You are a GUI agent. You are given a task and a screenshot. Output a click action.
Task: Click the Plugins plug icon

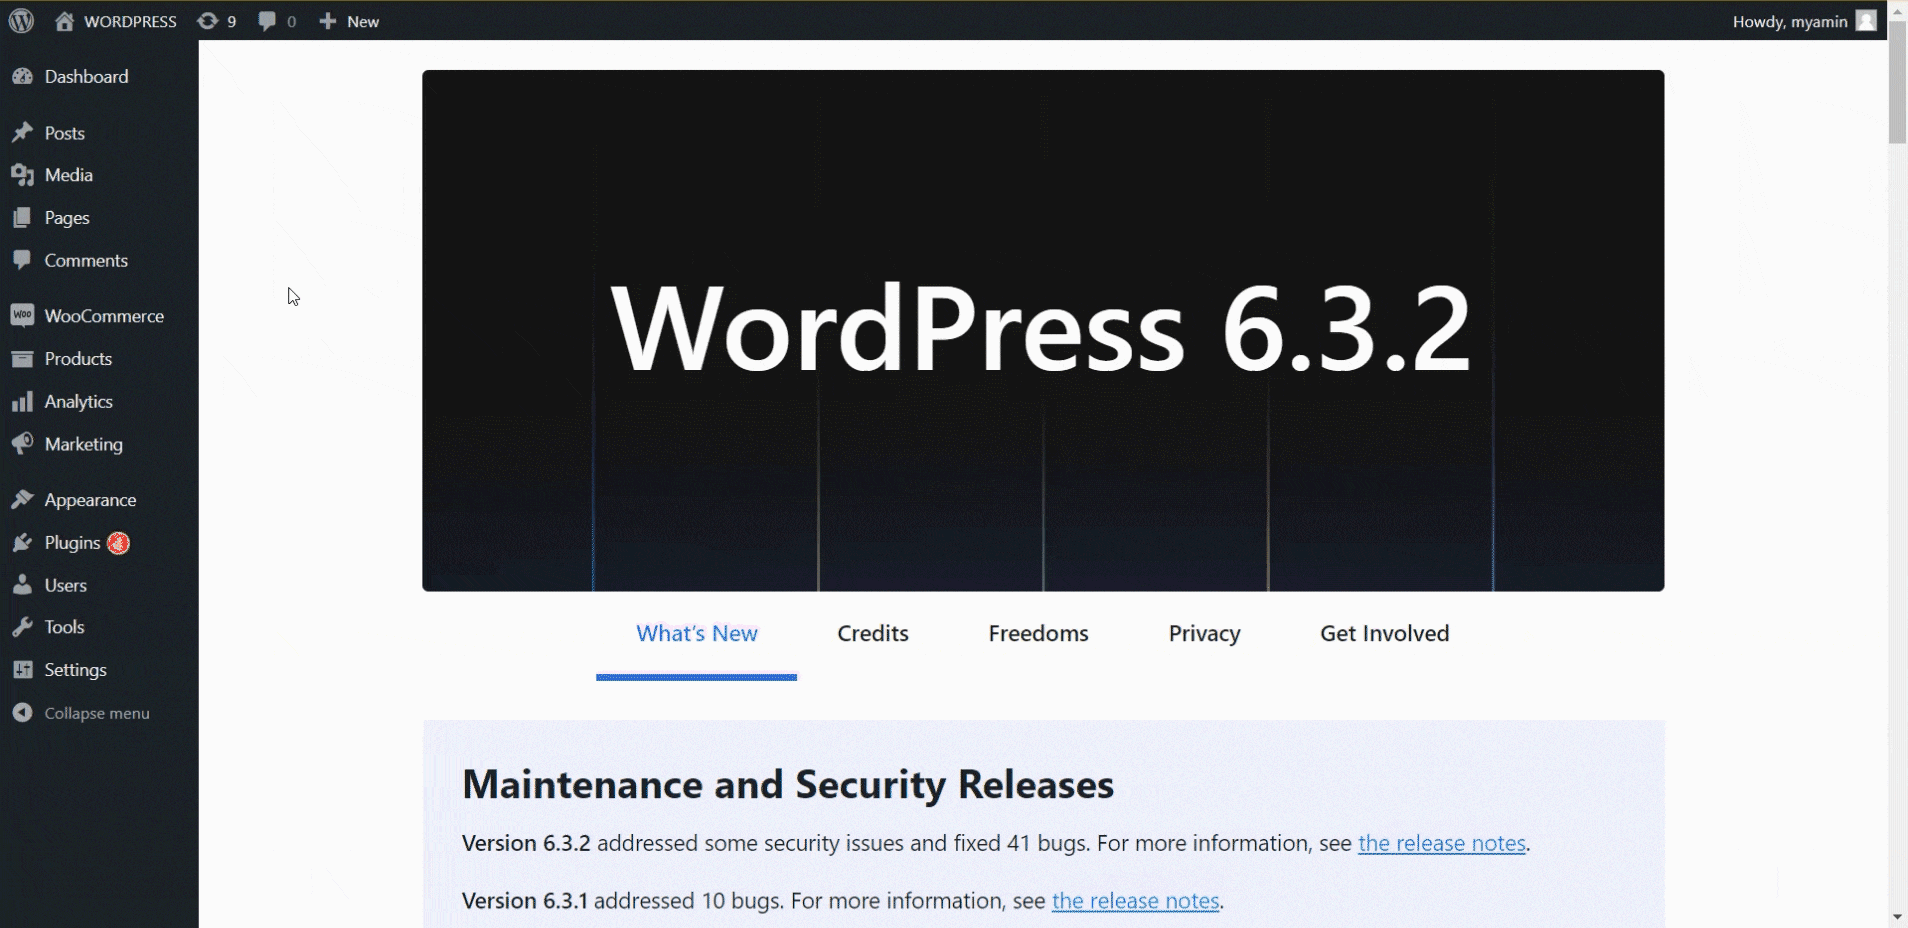point(22,543)
